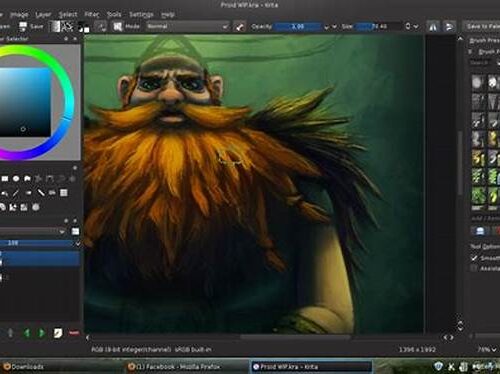500x374 pixels.
Task: Click the Size spin arrows
Action: click(408, 26)
